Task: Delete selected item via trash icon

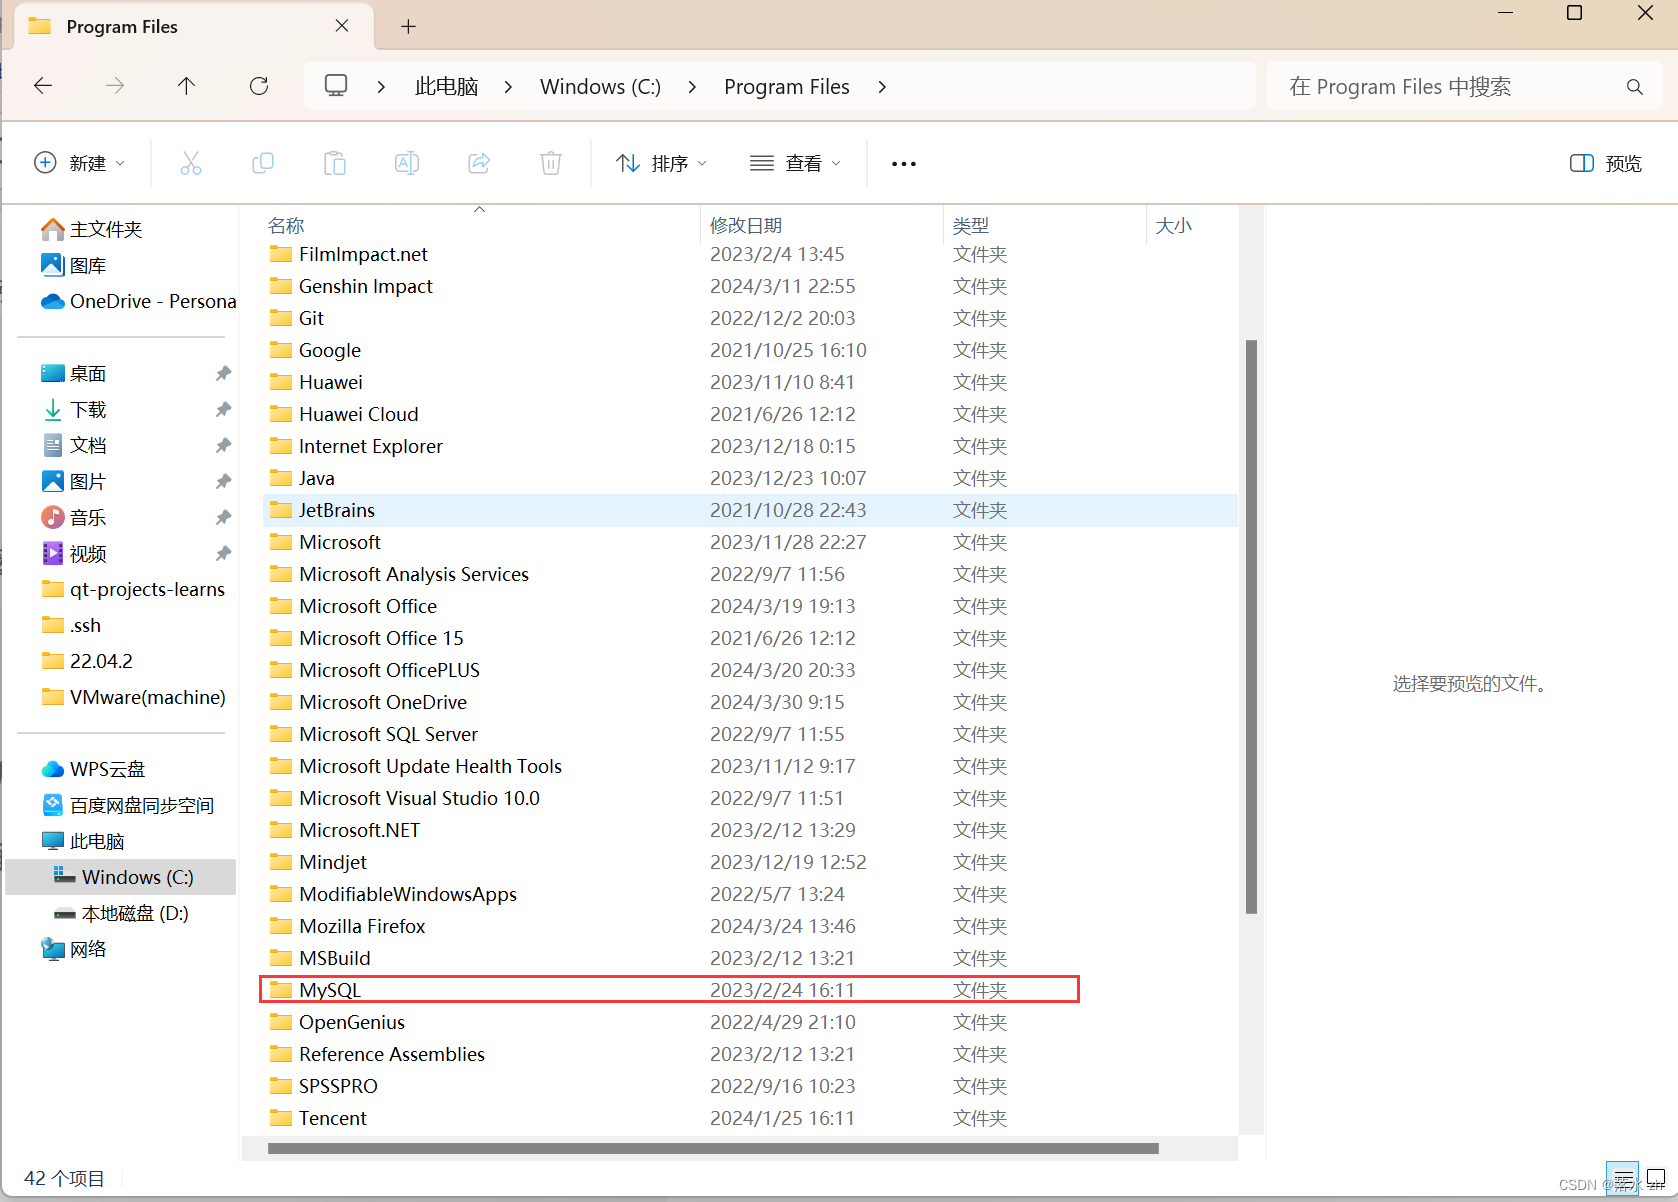Action: [551, 162]
